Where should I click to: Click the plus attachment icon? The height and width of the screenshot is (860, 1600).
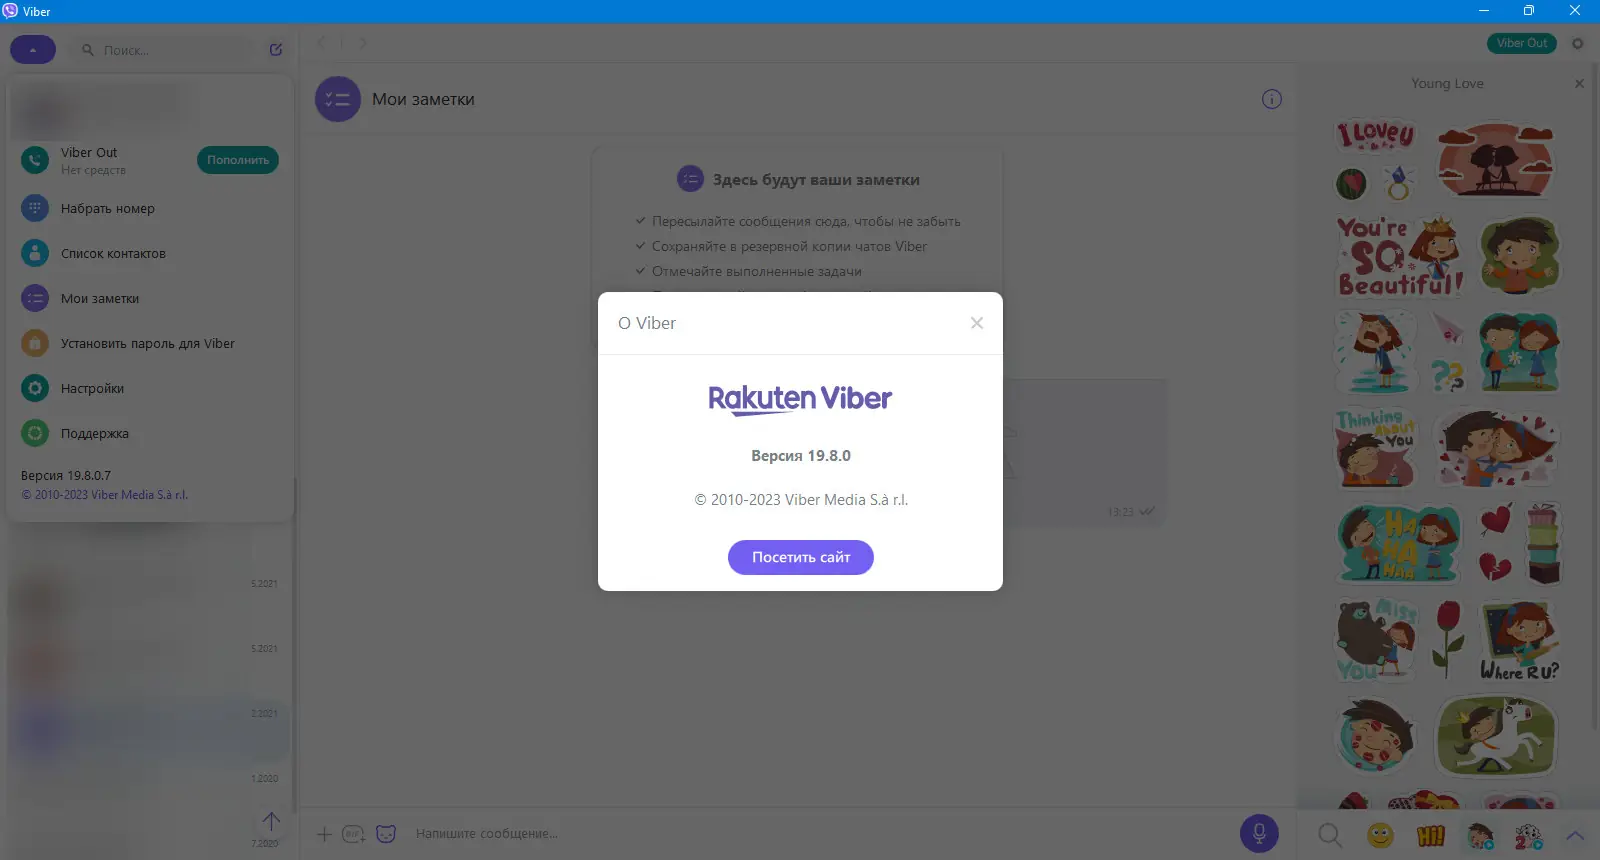[324, 834]
